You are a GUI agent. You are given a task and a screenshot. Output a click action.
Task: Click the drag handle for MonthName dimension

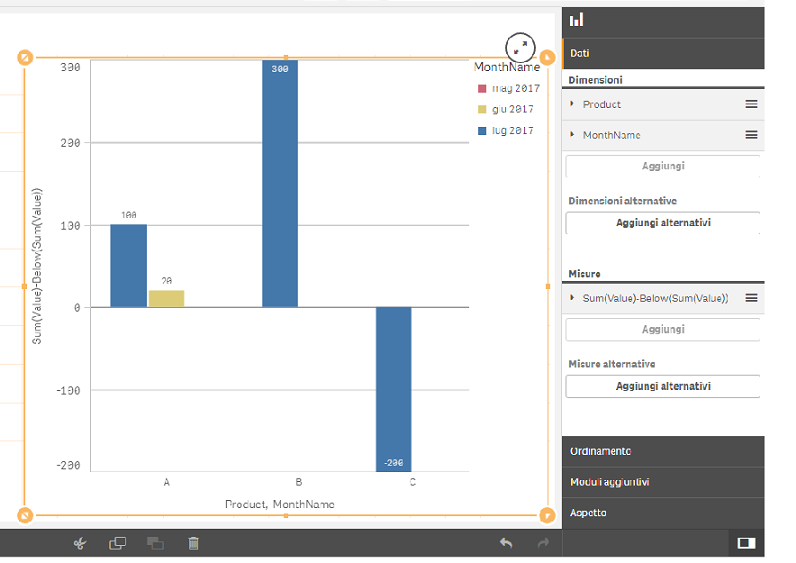(x=751, y=135)
